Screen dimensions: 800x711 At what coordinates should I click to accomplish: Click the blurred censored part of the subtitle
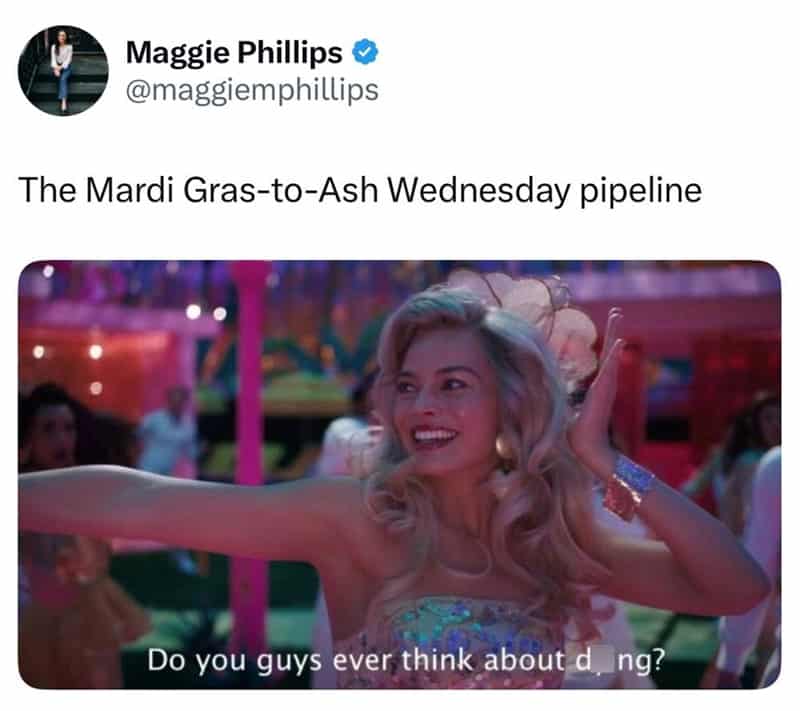tap(603, 660)
